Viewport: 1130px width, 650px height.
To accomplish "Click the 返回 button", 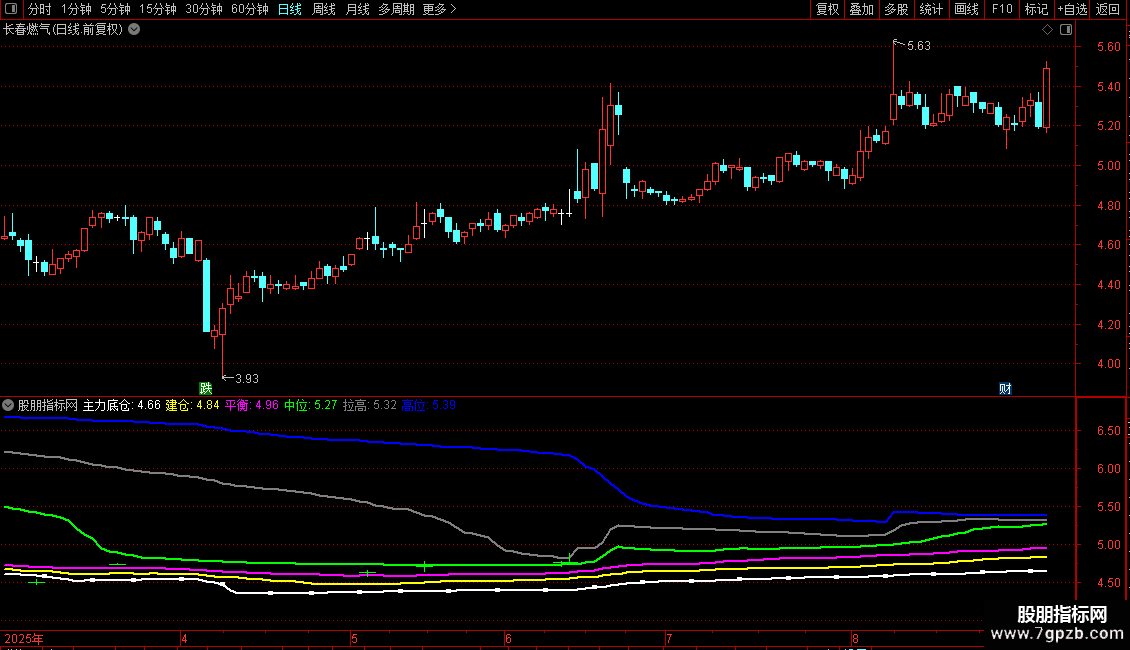I will [1108, 9].
